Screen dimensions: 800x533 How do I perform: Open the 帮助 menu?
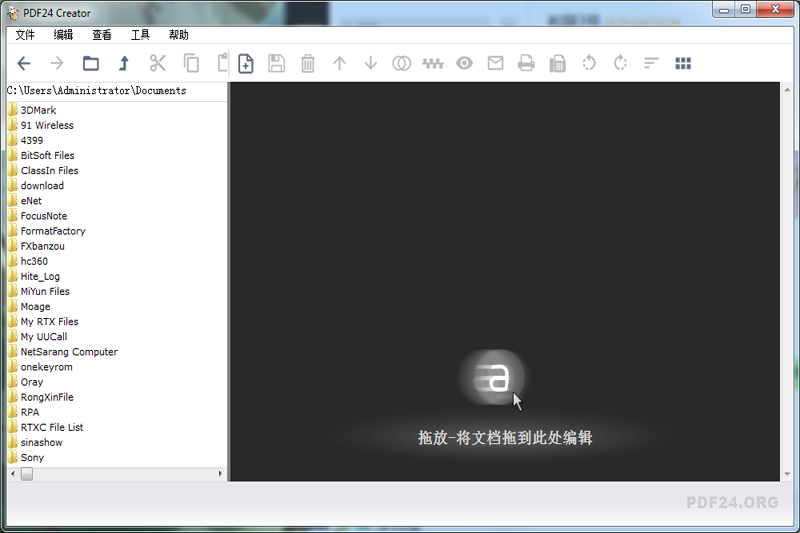(x=178, y=34)
